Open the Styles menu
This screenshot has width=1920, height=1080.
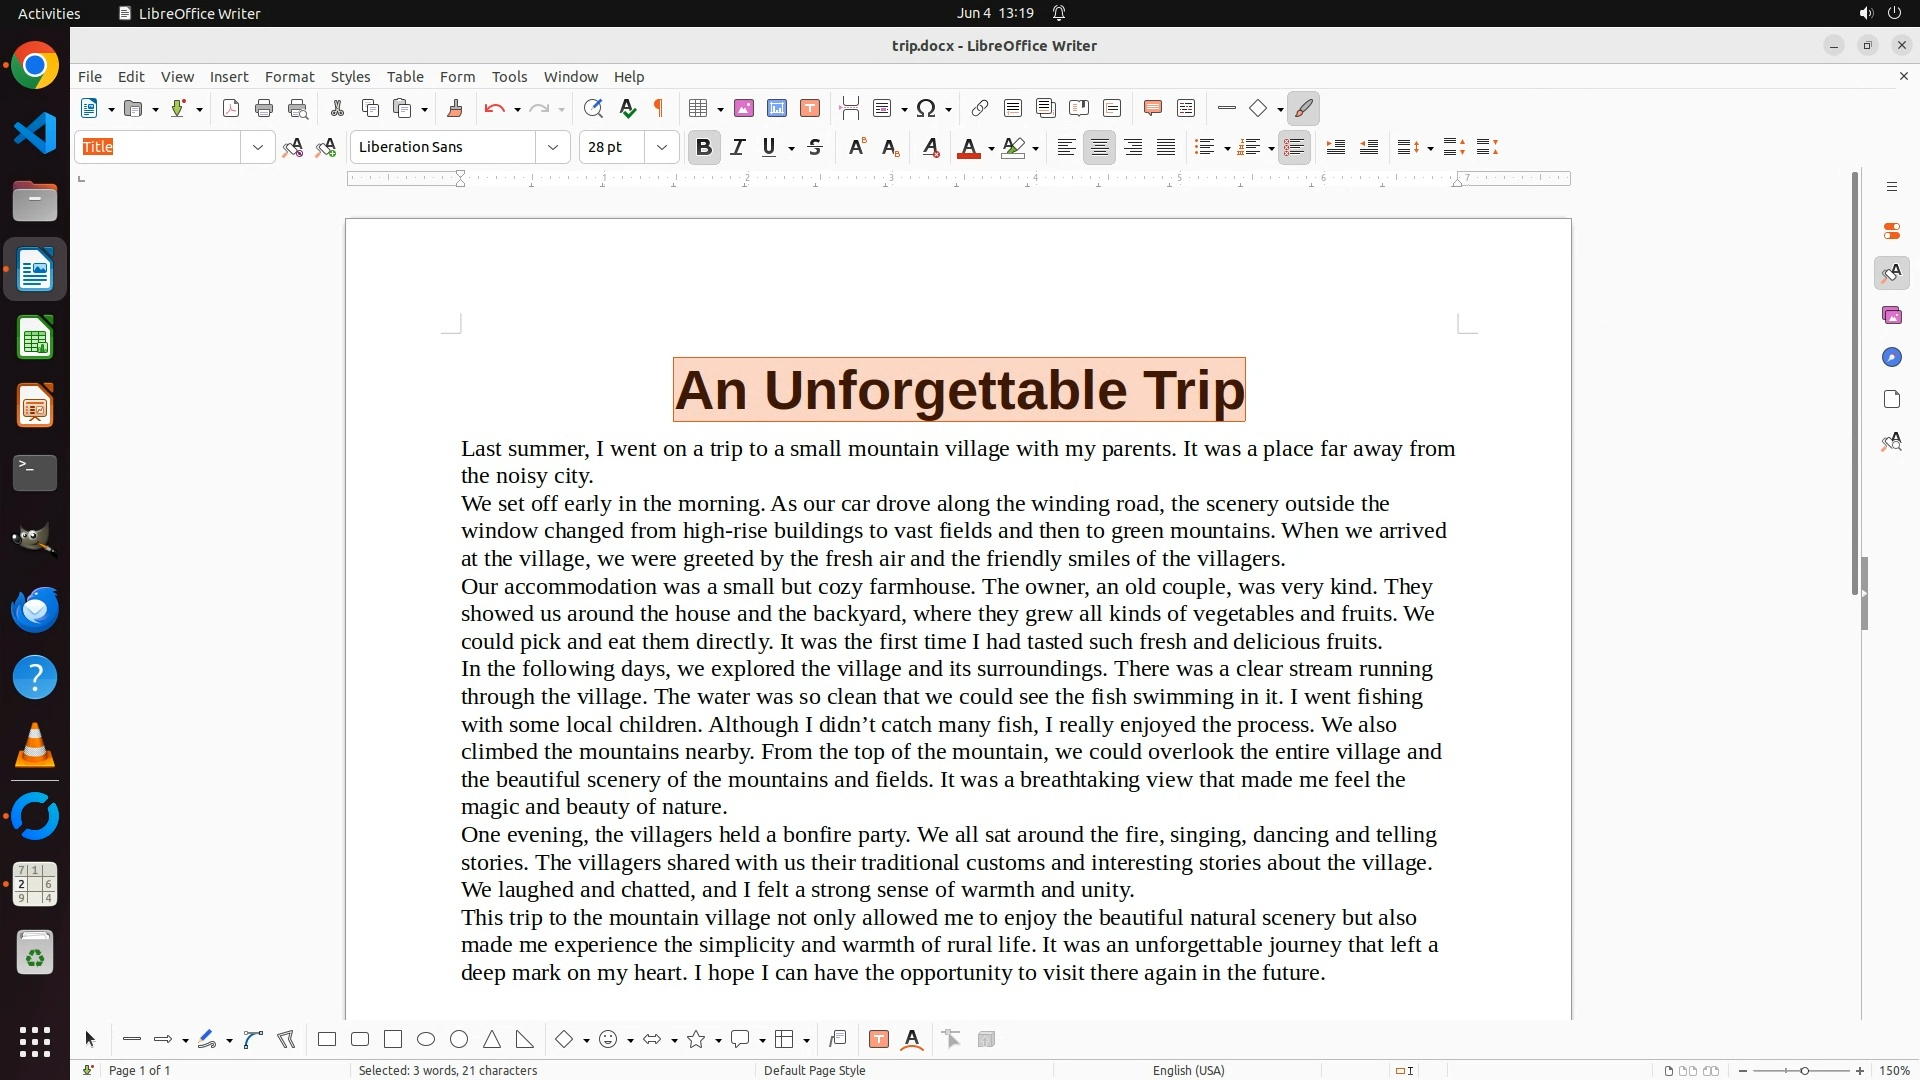pyautogui.click(x=350, y=77)
